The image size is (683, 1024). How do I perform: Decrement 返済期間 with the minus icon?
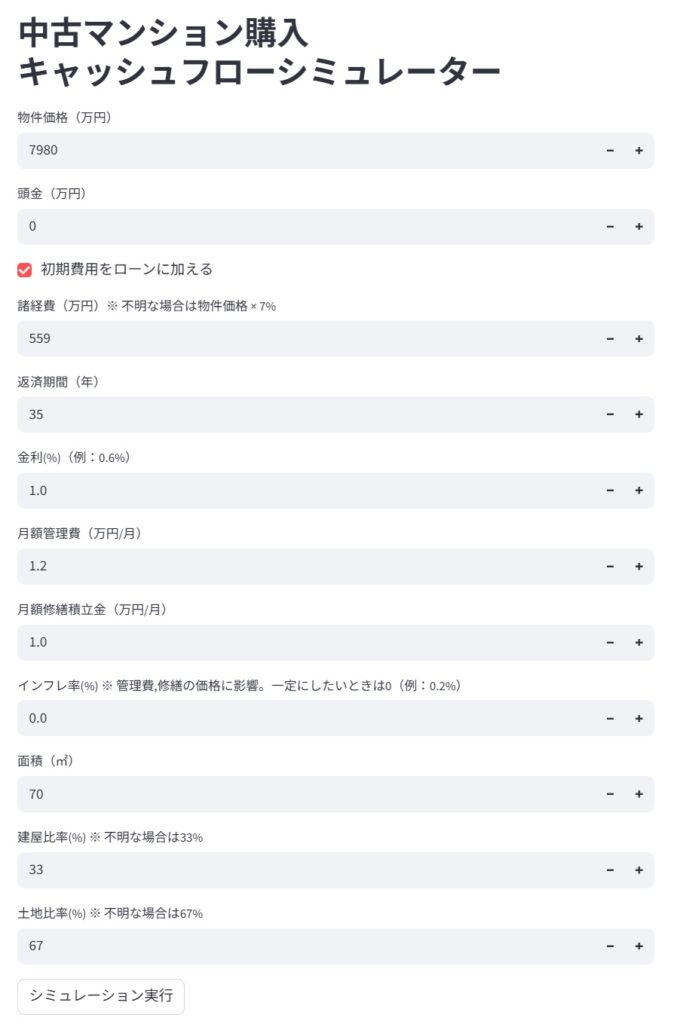tap(610, 415)
